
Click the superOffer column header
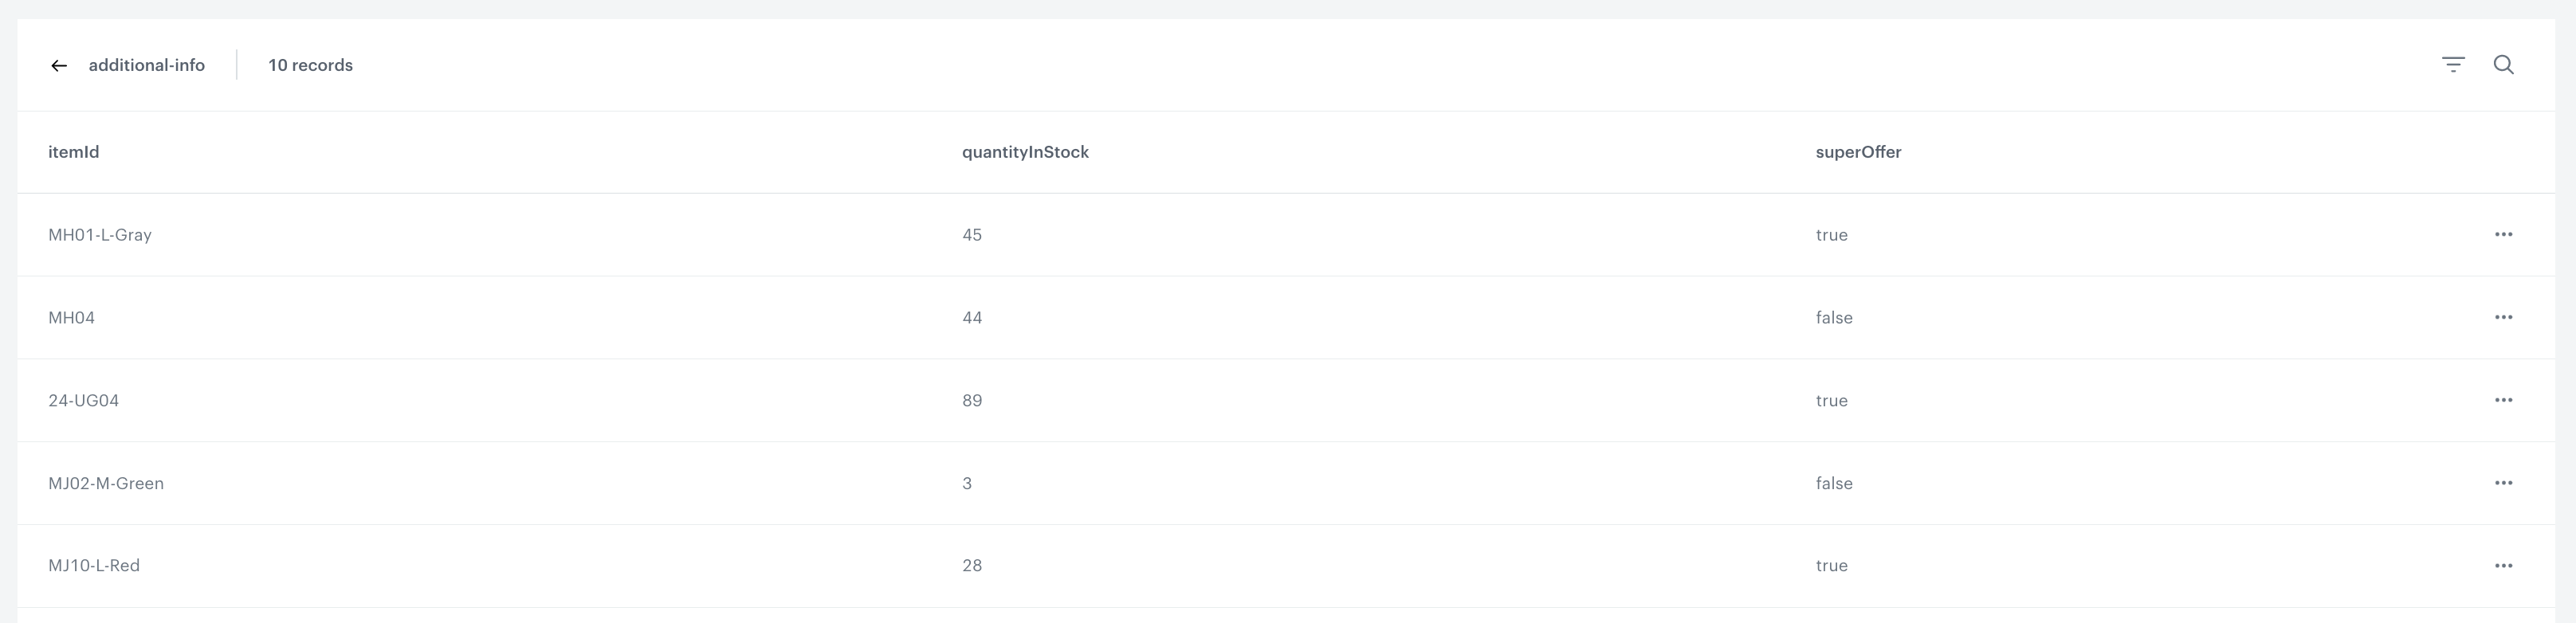pos(1858,152)
